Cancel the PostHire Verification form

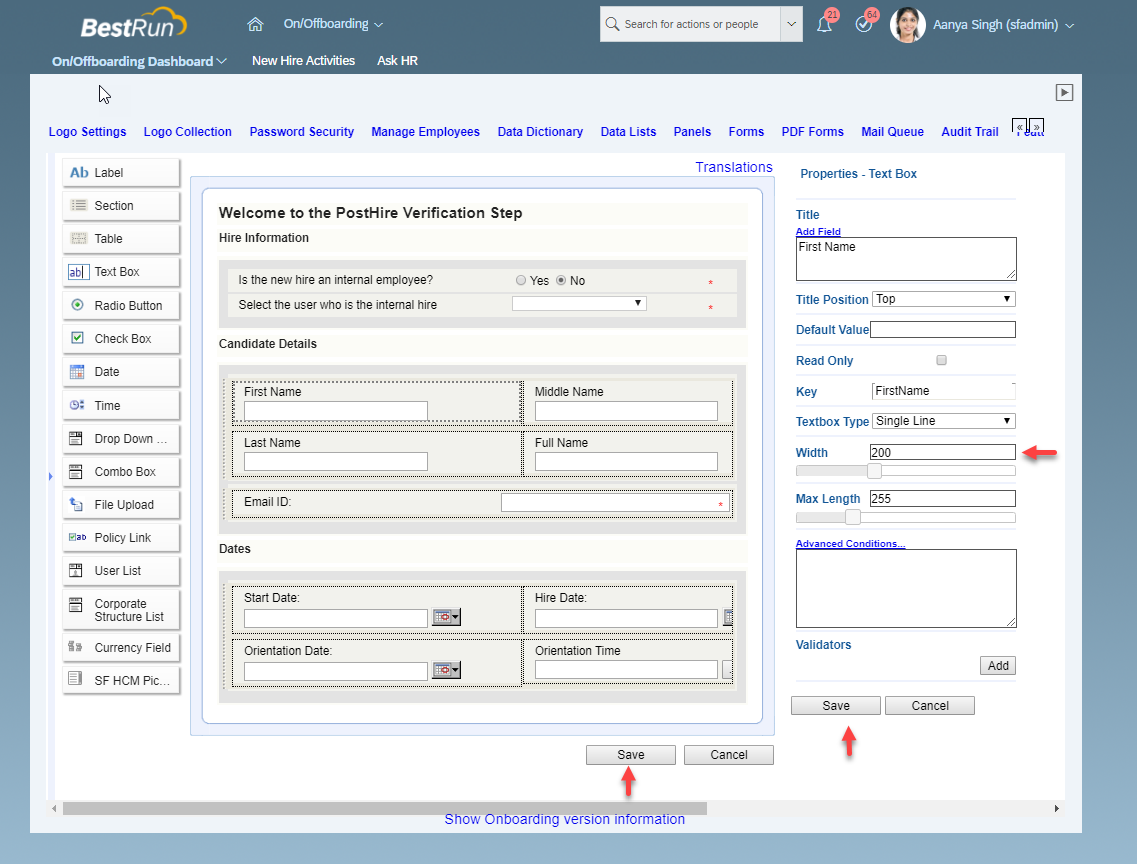729,755
